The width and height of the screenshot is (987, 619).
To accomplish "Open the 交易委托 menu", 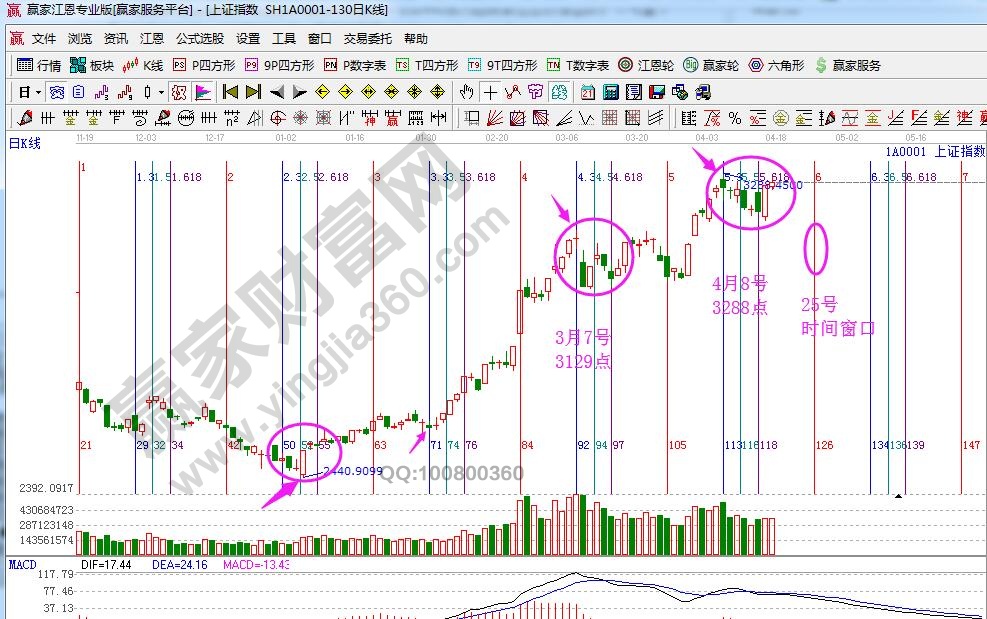I will click(x=368, y=39).
